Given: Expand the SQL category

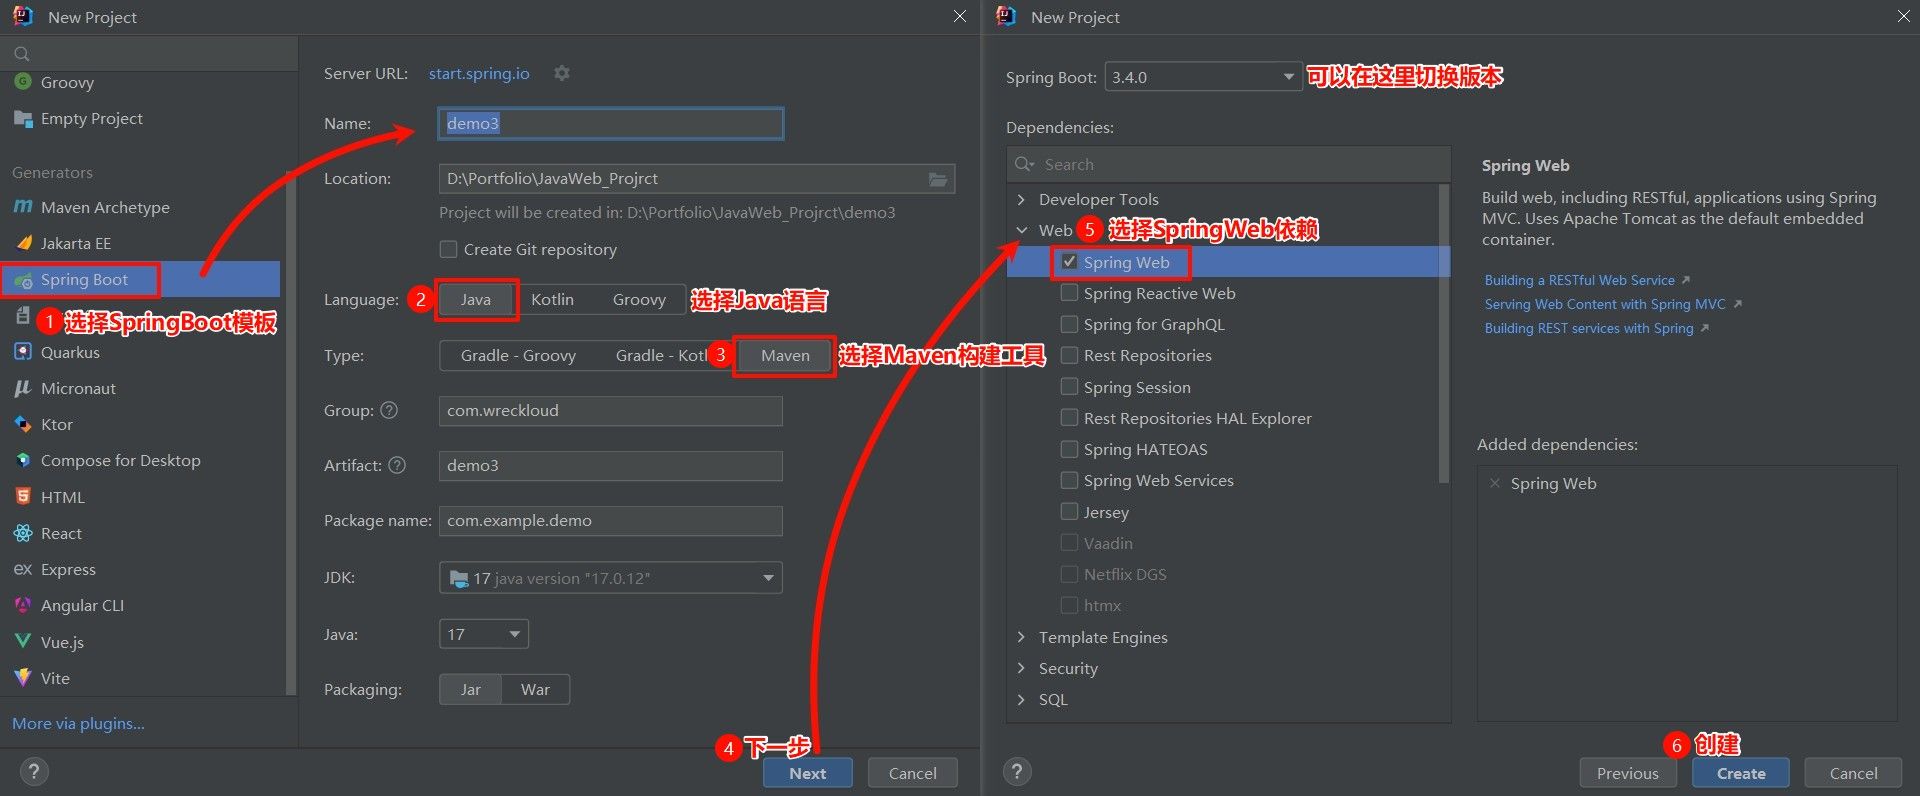Looking at the screenshot, I should pos(1021,699).
